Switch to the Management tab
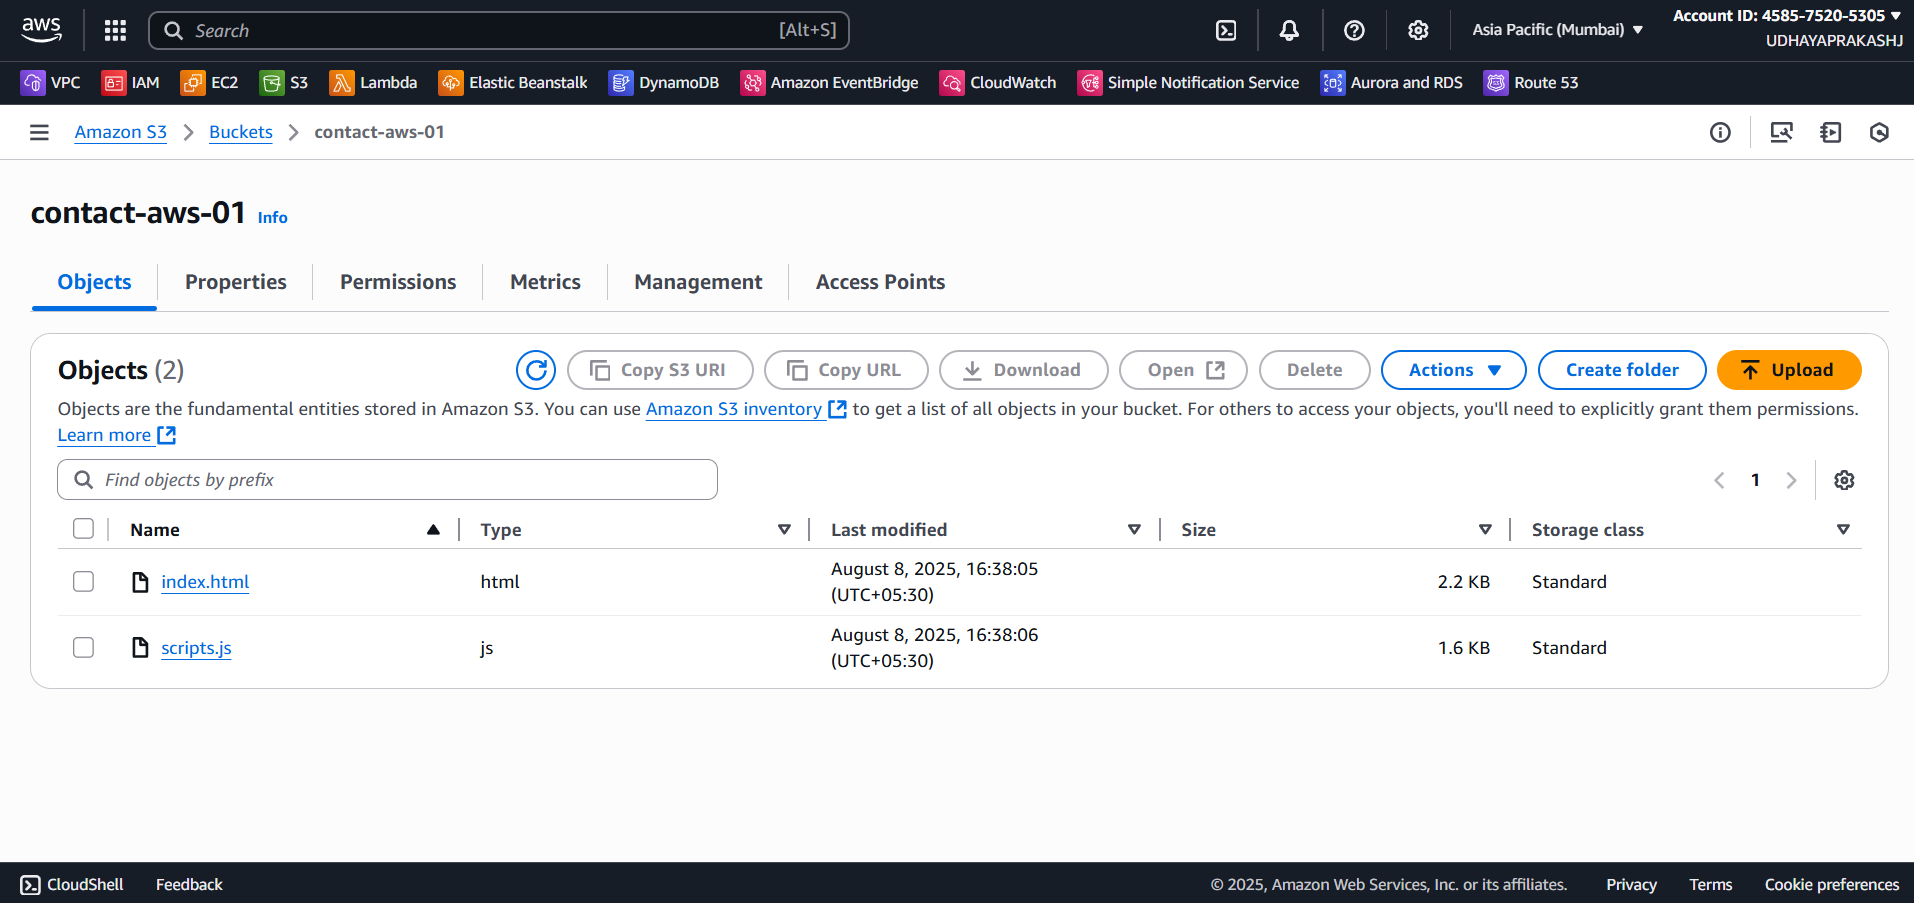The image size is (1914, 903). coord(698,282)
